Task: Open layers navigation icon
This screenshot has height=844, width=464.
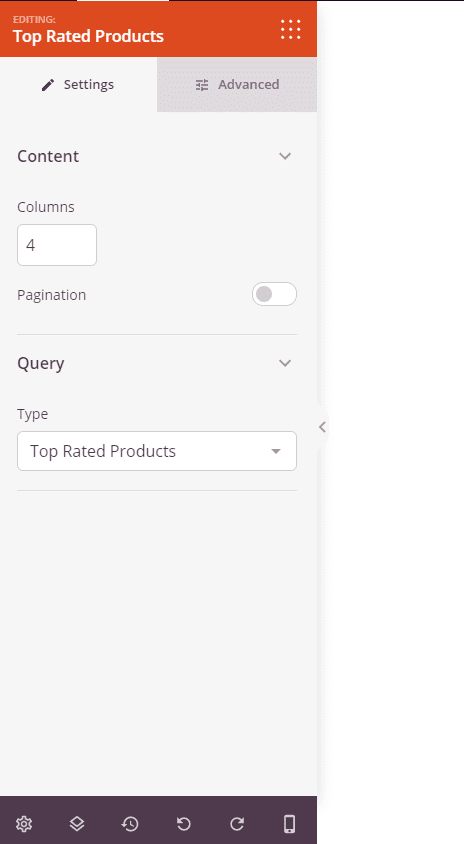Action: point(77,824)
